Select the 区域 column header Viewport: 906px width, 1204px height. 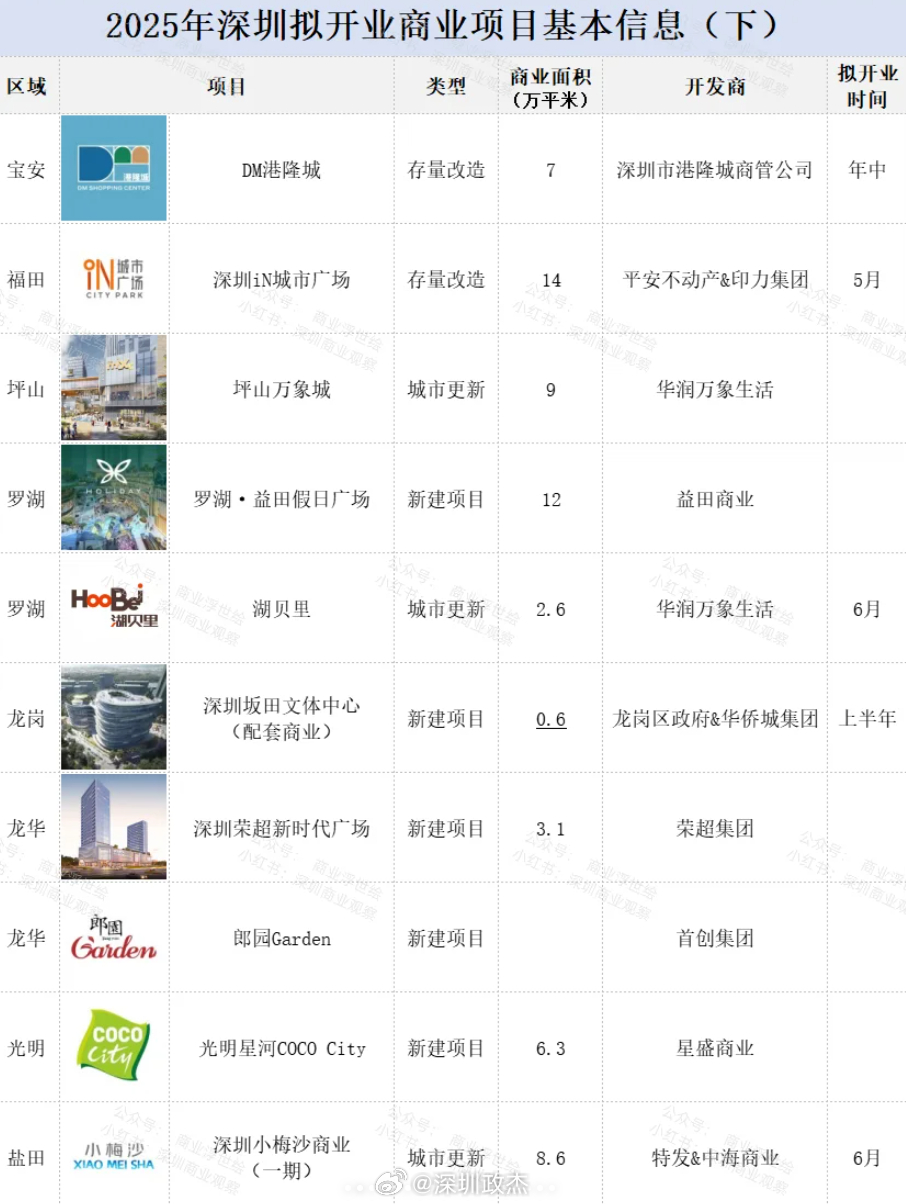coord(27,86)
